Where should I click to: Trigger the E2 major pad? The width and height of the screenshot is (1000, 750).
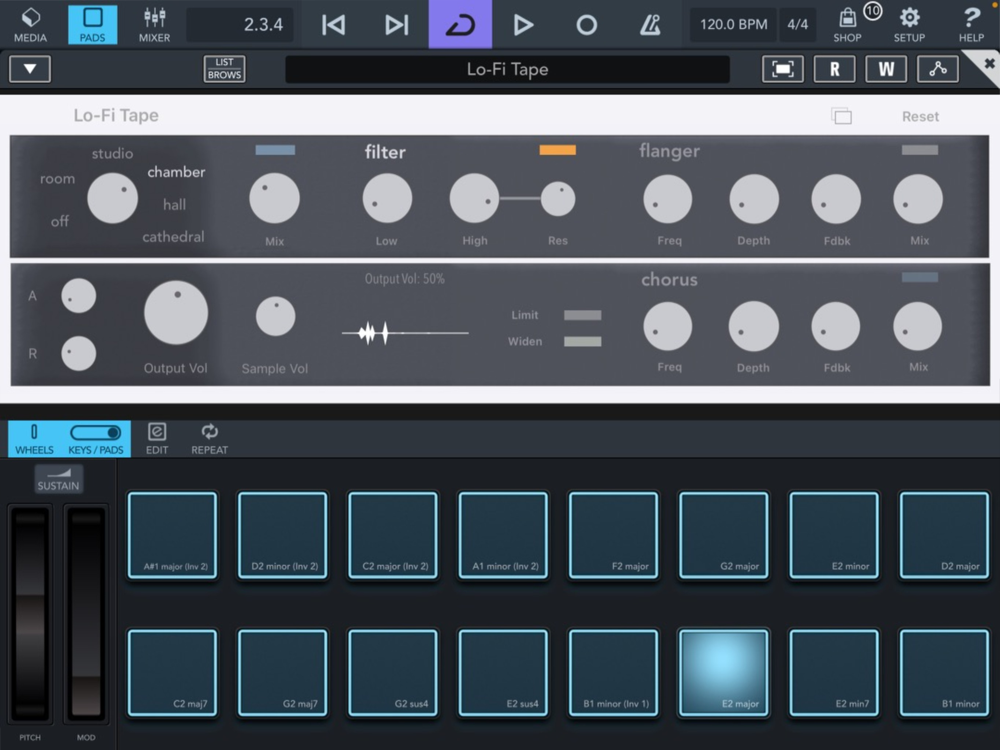click(x=723, y=673)
